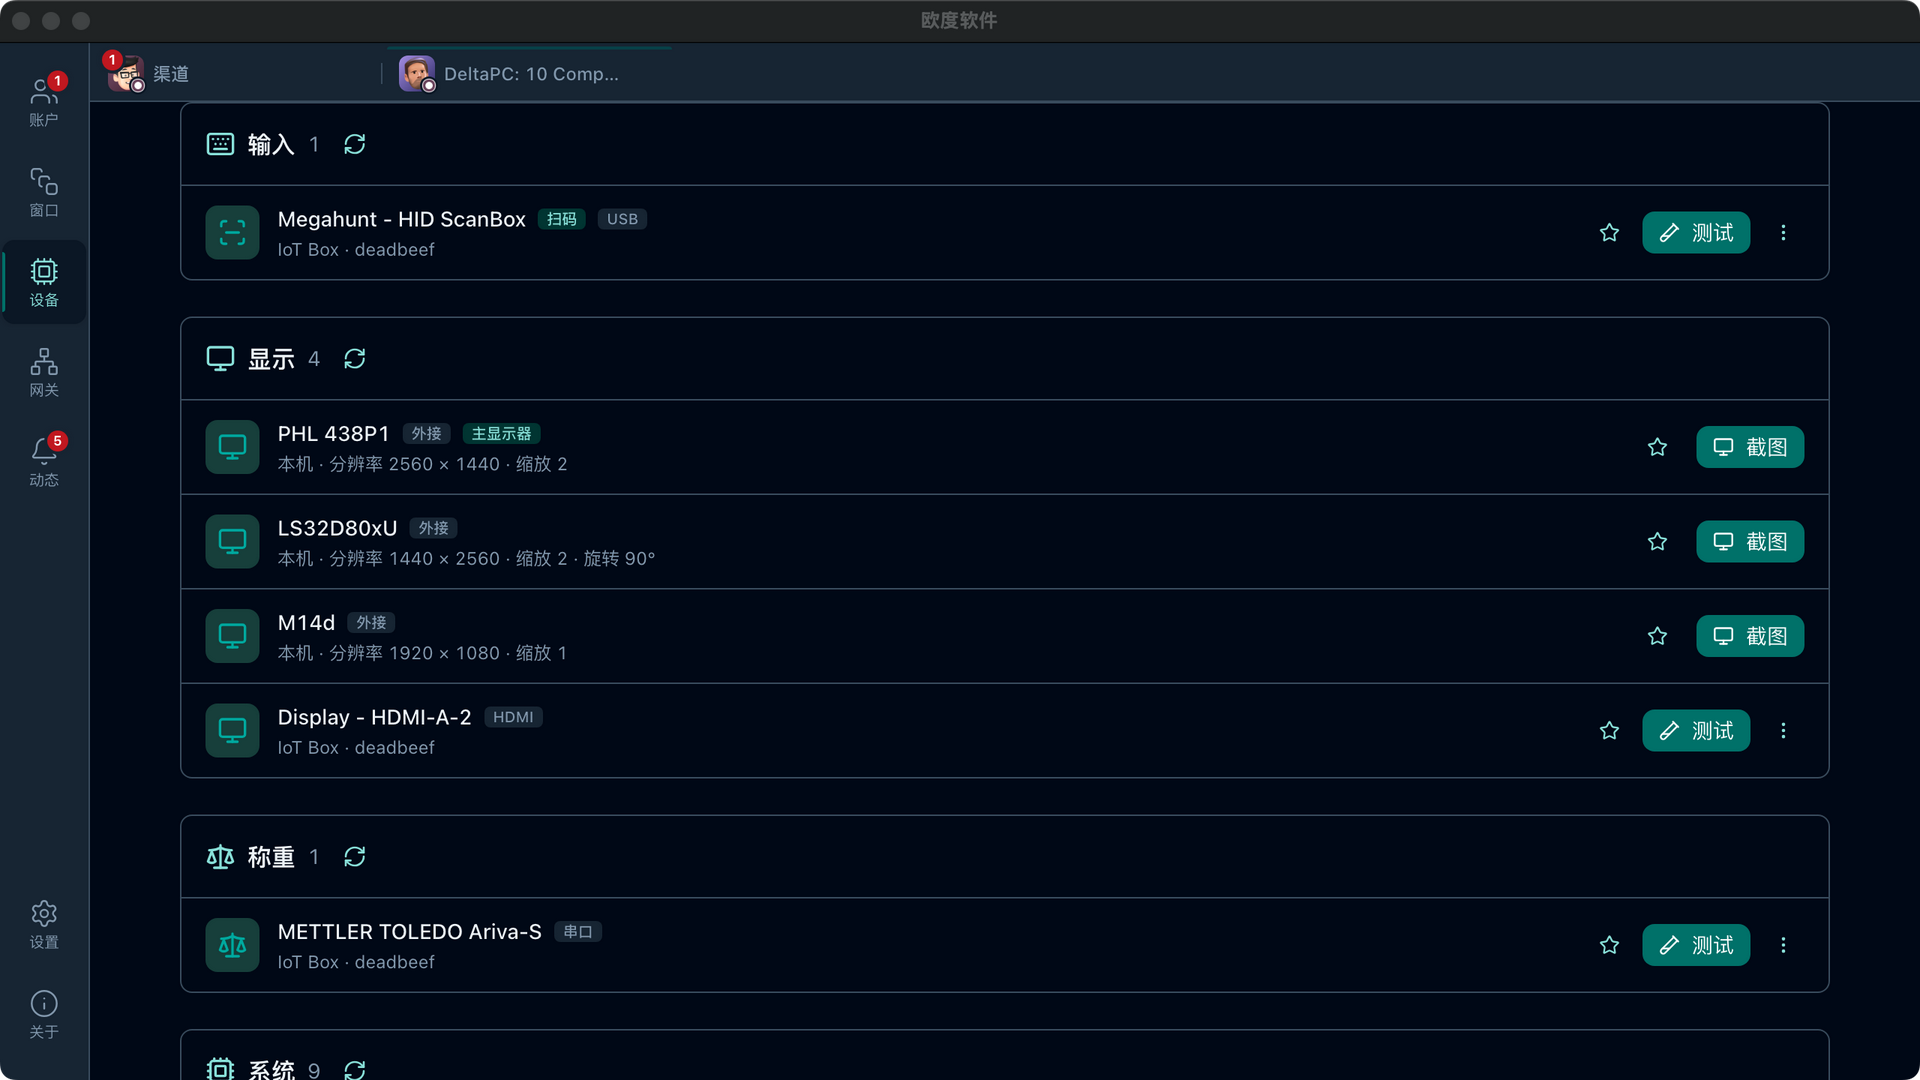Open more options for METTLER TOLEDO Ariva-S
This screenshot has height=1080, width=1920.
click(x=1783, y=945)
